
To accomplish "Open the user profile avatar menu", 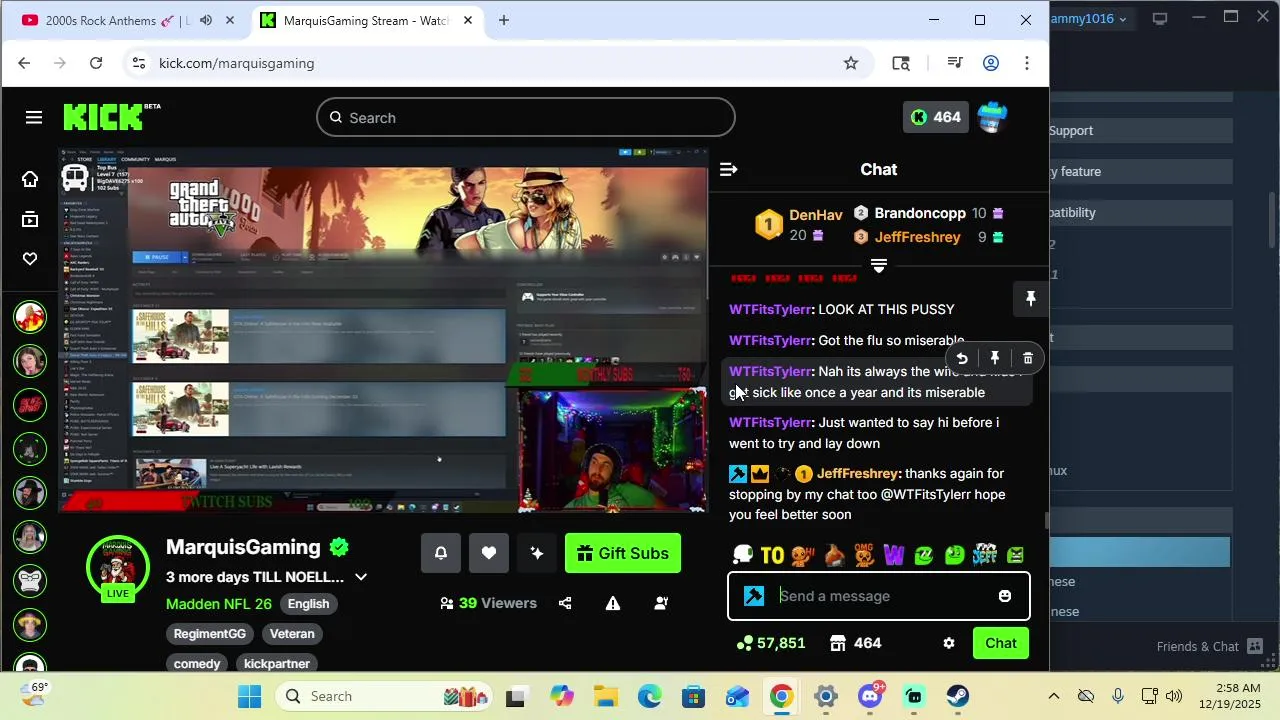I will (x=992, y=117).
